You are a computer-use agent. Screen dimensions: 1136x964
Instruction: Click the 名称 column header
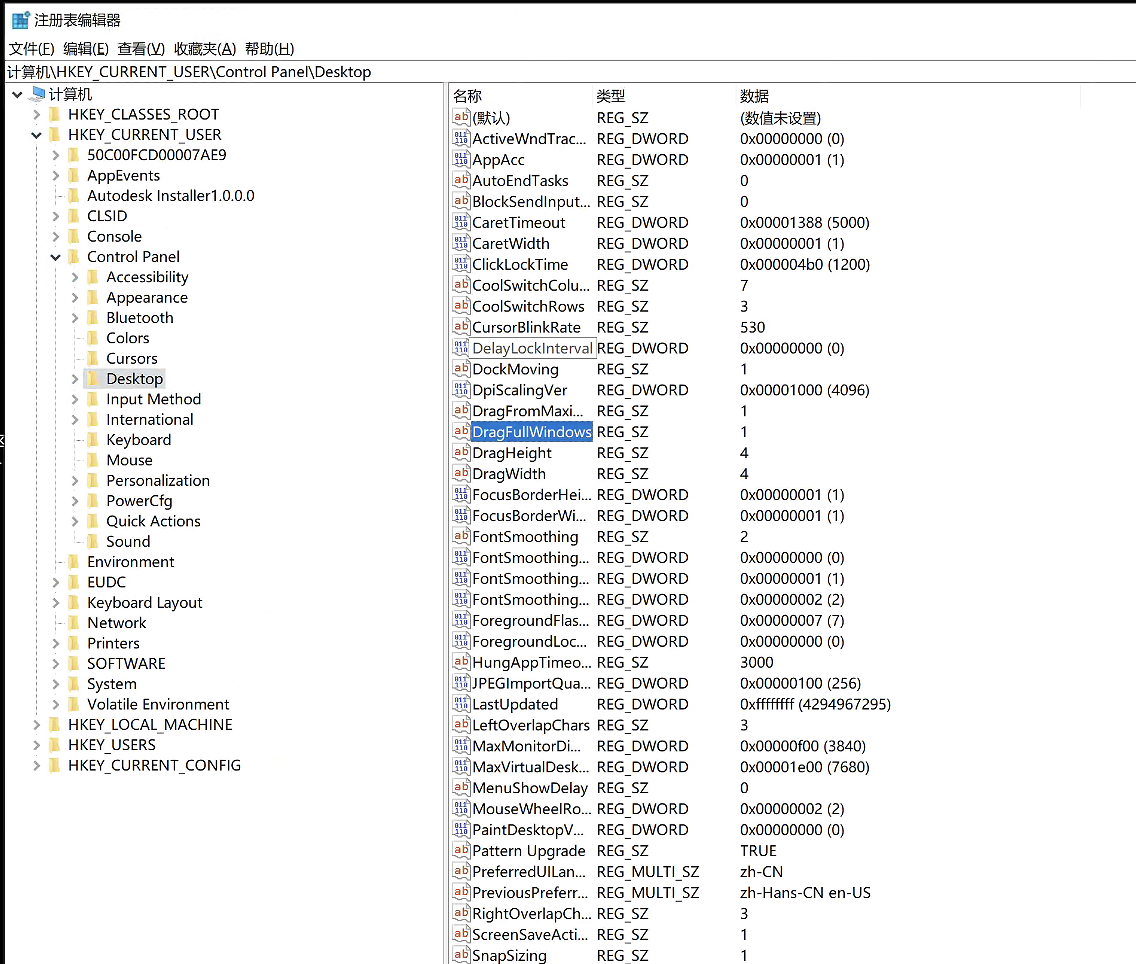click(x=467, y=96)
